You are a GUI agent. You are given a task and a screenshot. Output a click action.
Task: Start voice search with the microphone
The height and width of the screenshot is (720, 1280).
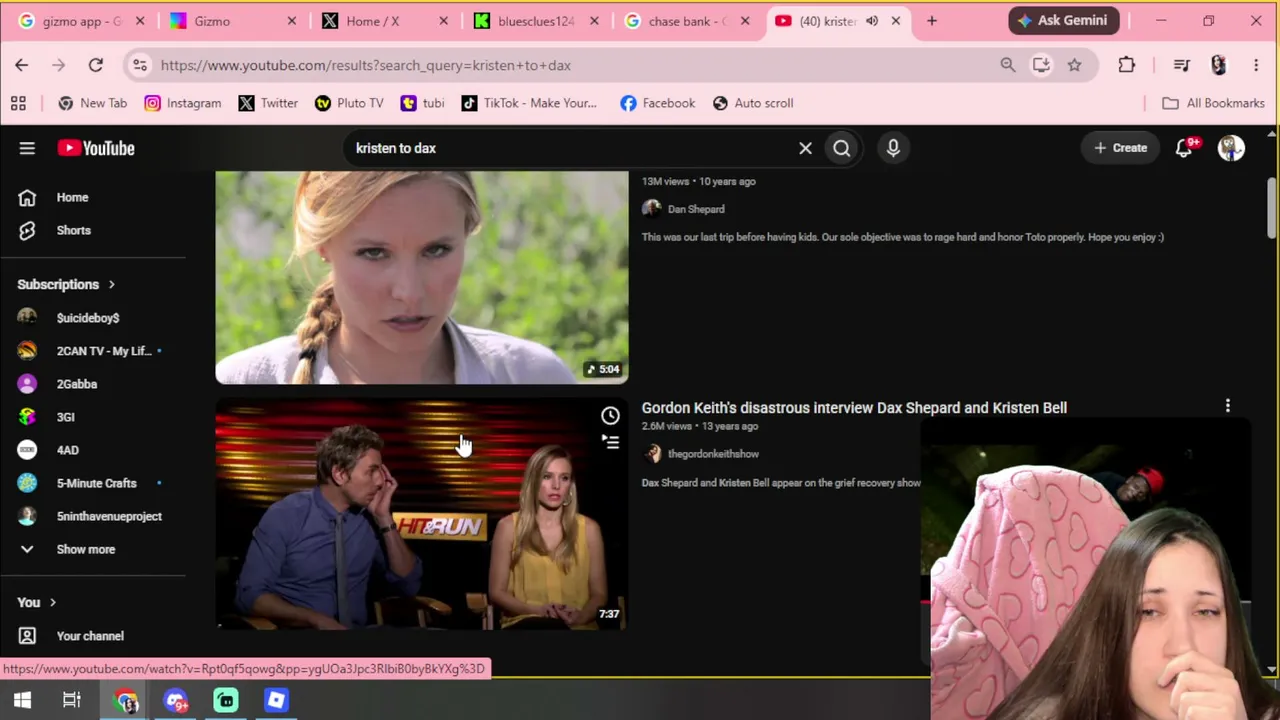pos(893,148)
